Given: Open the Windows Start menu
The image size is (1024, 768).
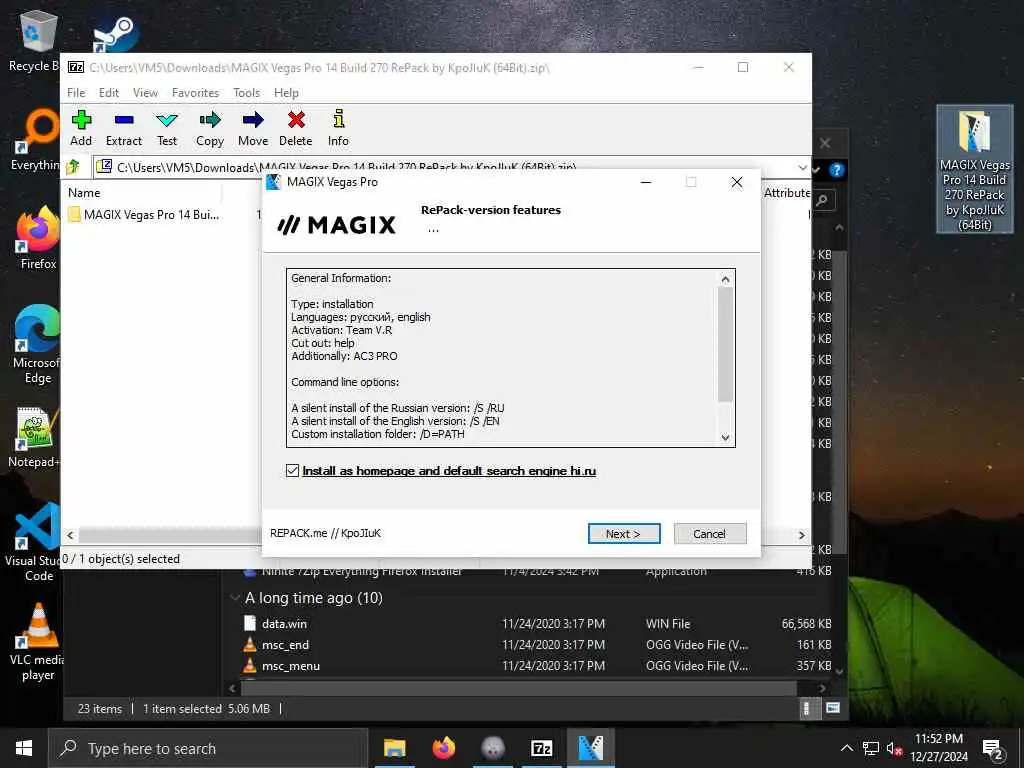Looking at the screenshot, I should (24, 748).
